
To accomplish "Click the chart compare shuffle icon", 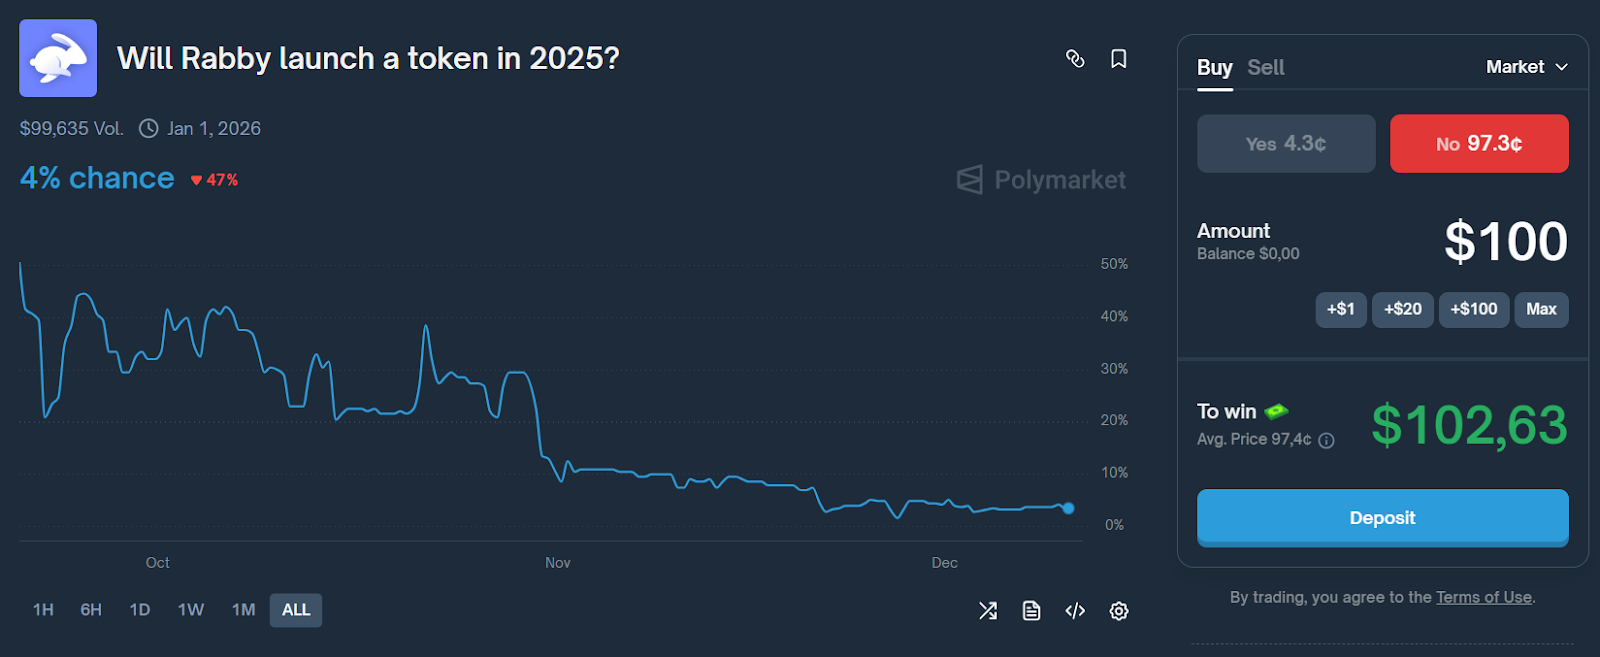I will [988, 610].
